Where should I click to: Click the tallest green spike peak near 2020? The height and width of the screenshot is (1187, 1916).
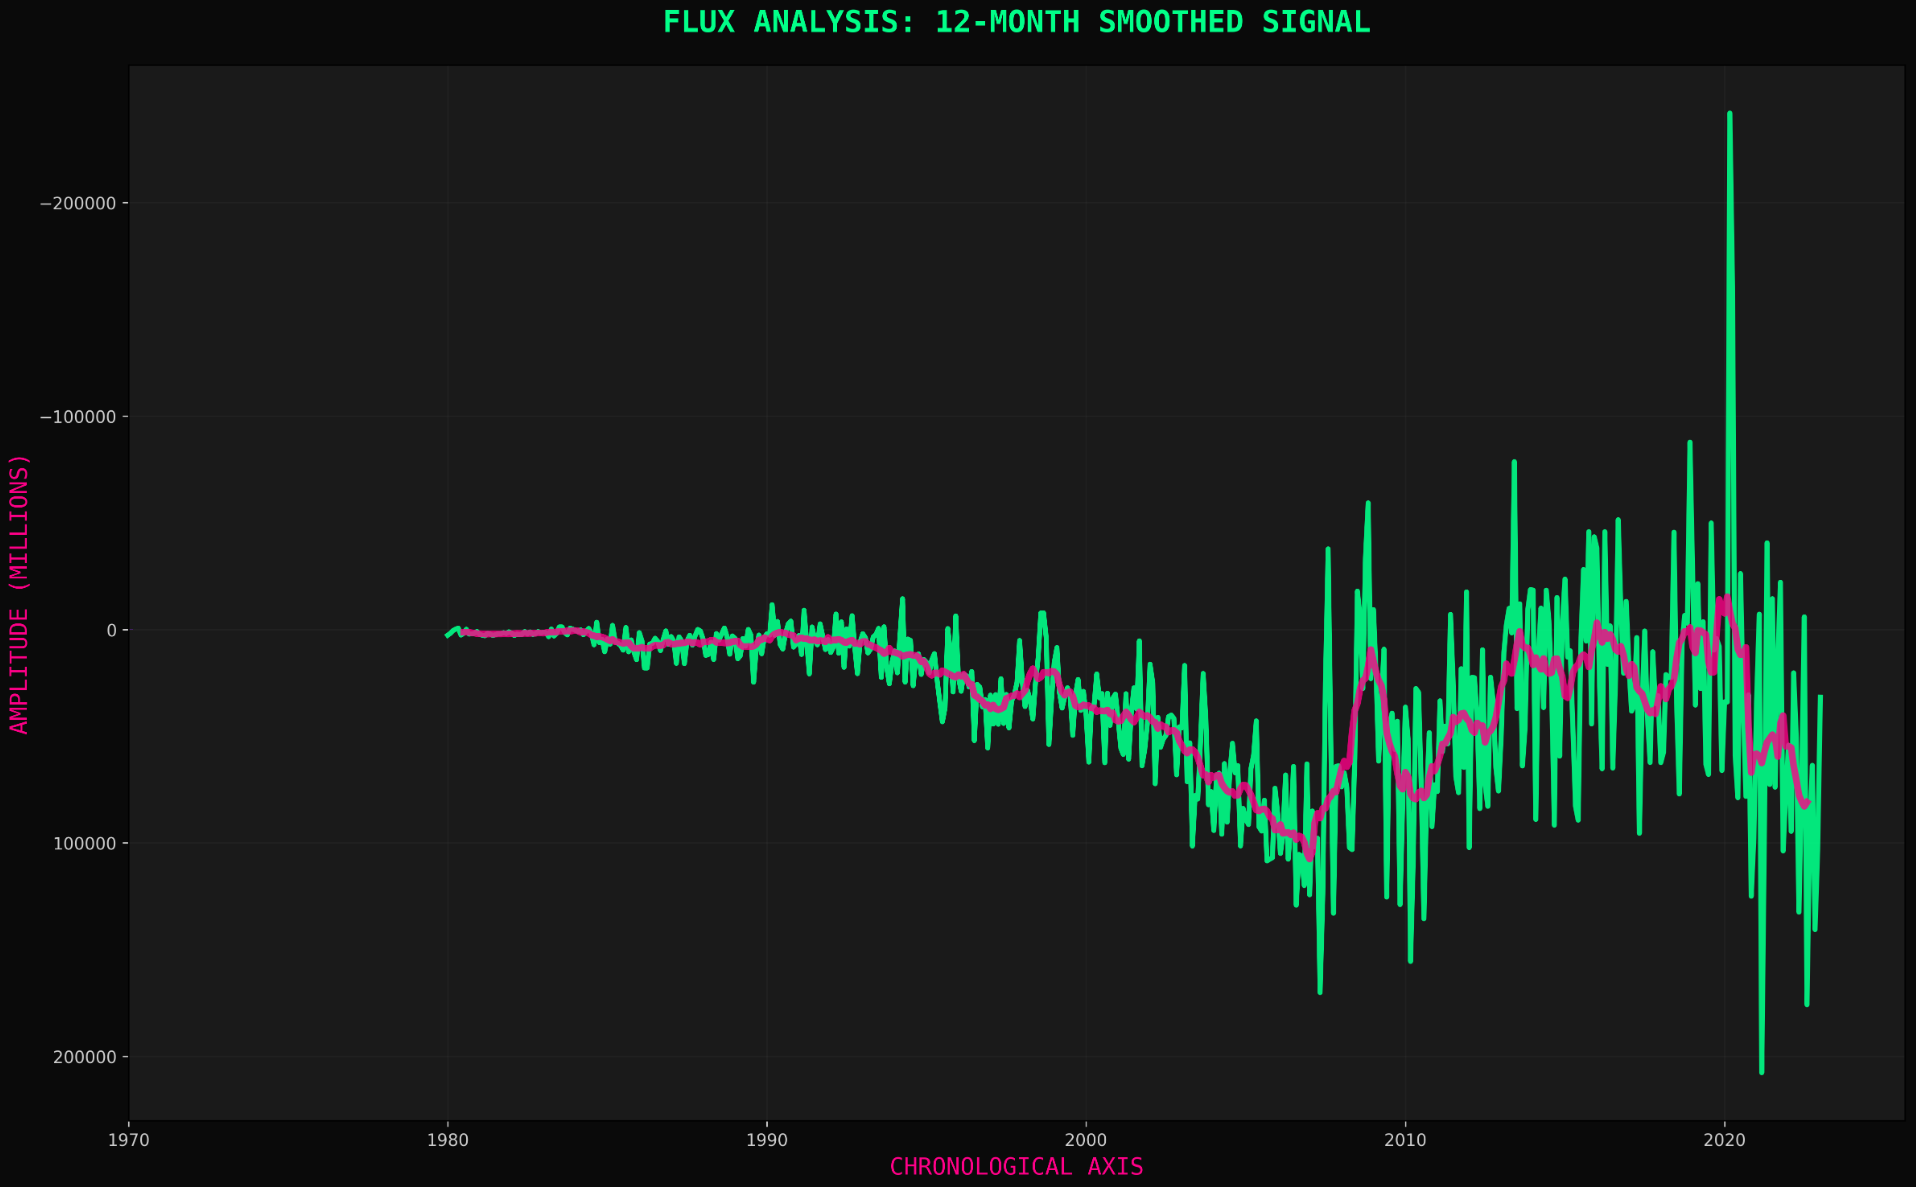1729,114
